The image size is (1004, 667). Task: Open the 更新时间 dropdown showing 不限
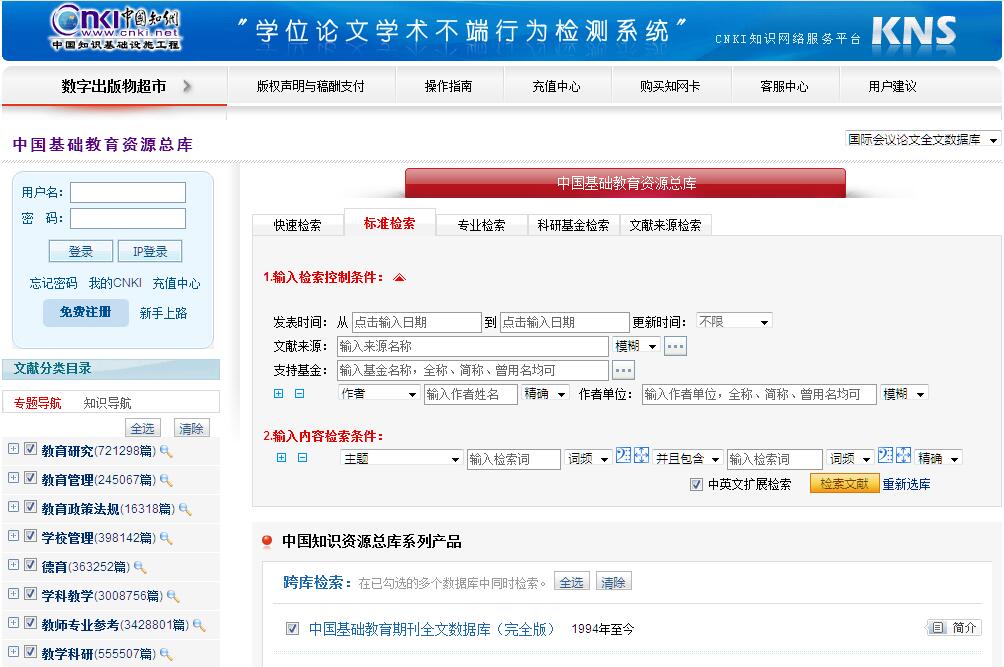(x=734, y=322)
